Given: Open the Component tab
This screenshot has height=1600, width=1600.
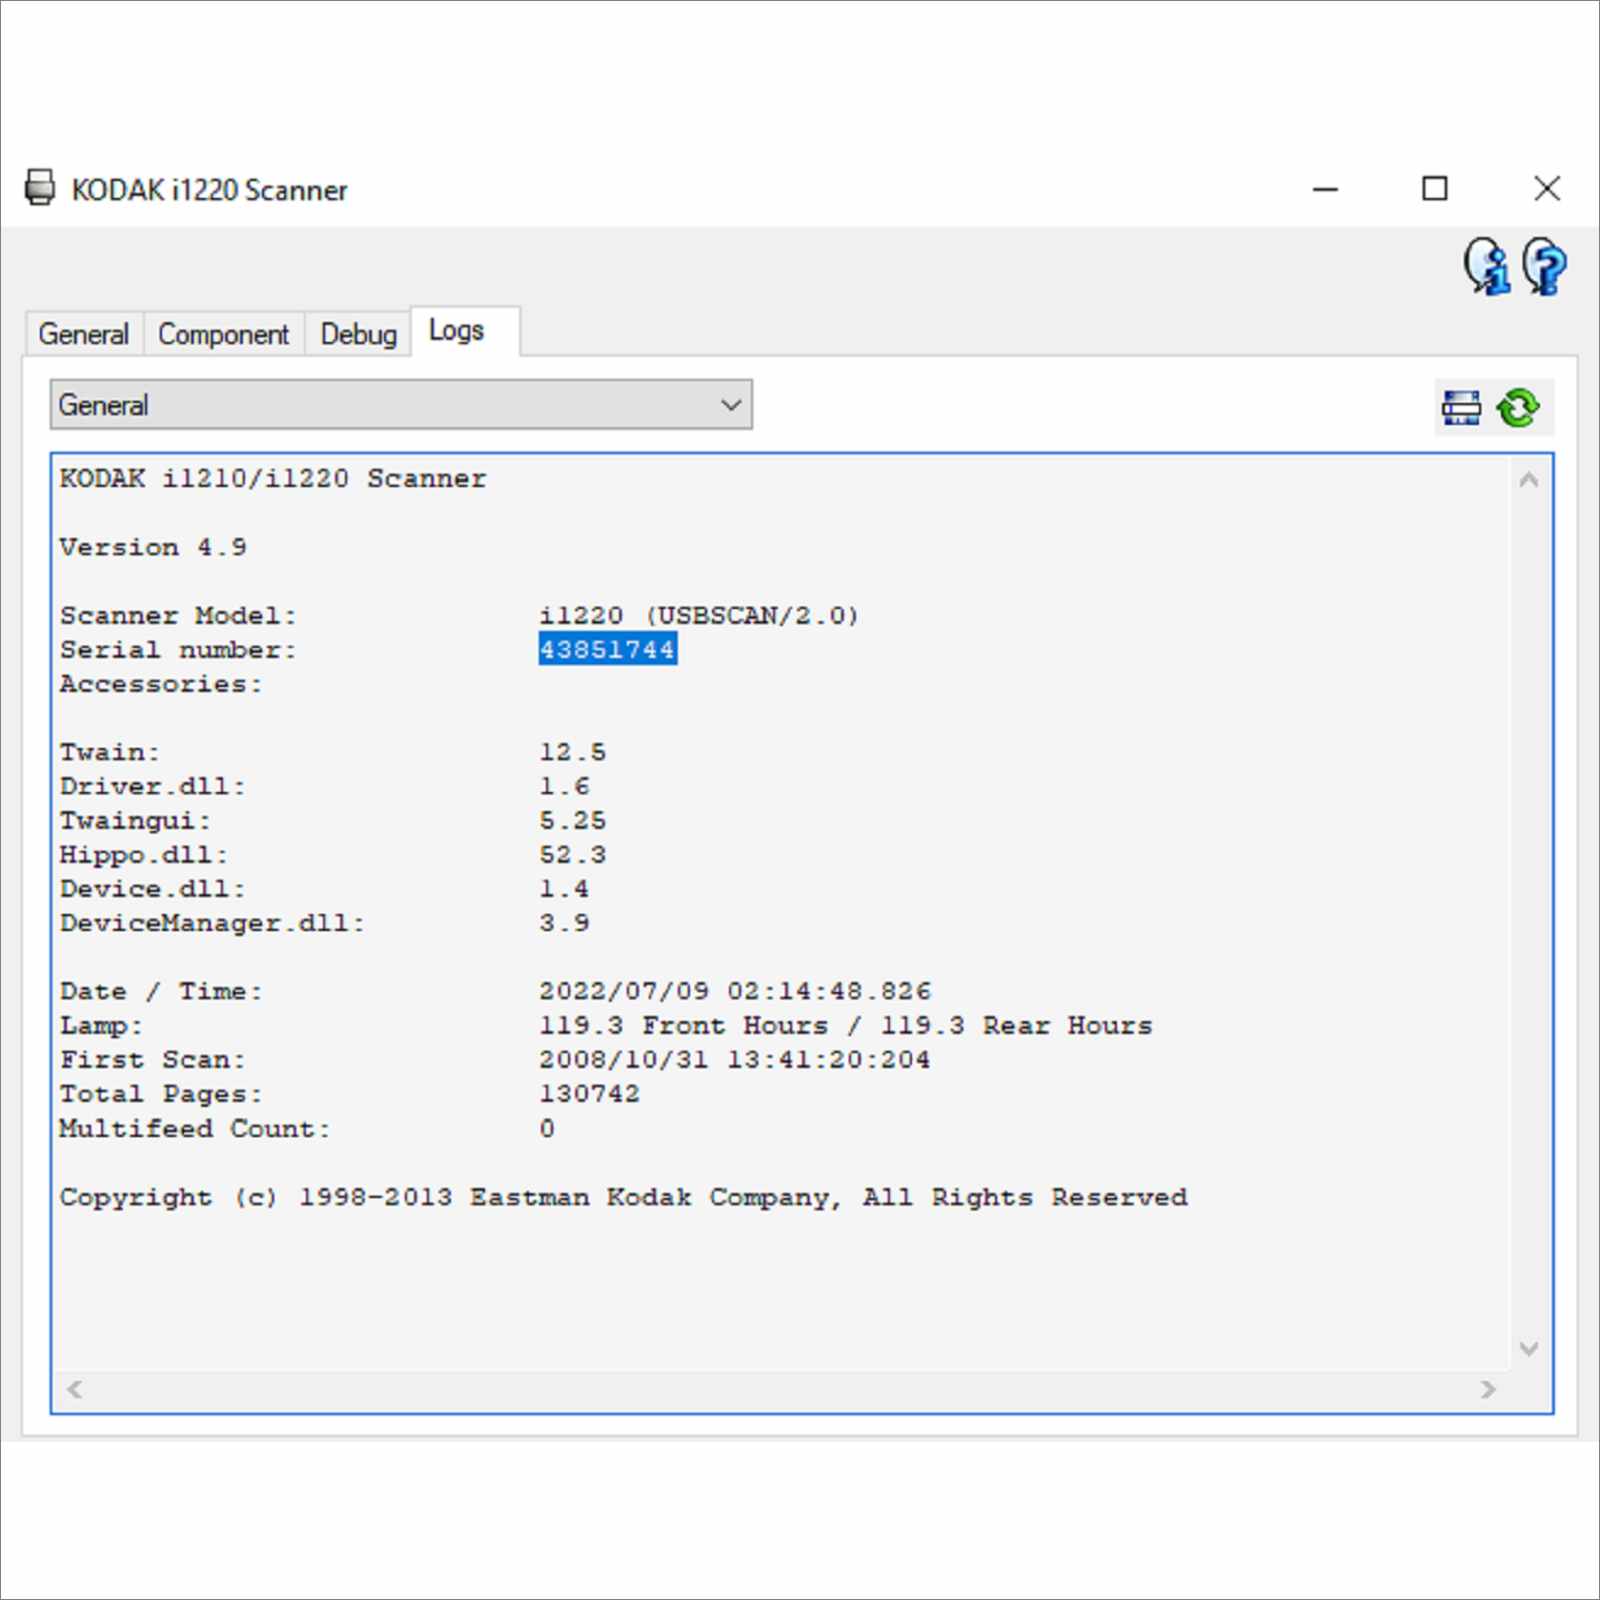Looking at the screenshot, I should click(223, 334).
